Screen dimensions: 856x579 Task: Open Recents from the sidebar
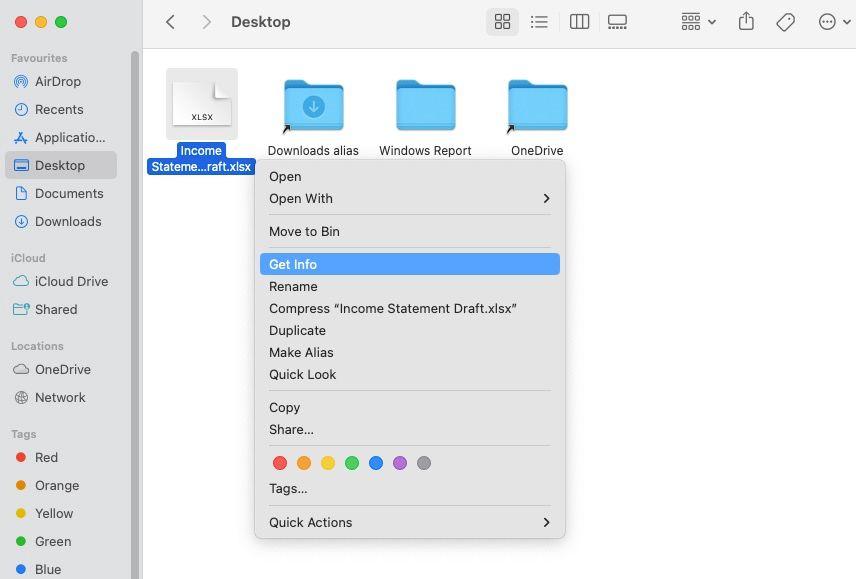pyautogui.click(x=58, y=109)
